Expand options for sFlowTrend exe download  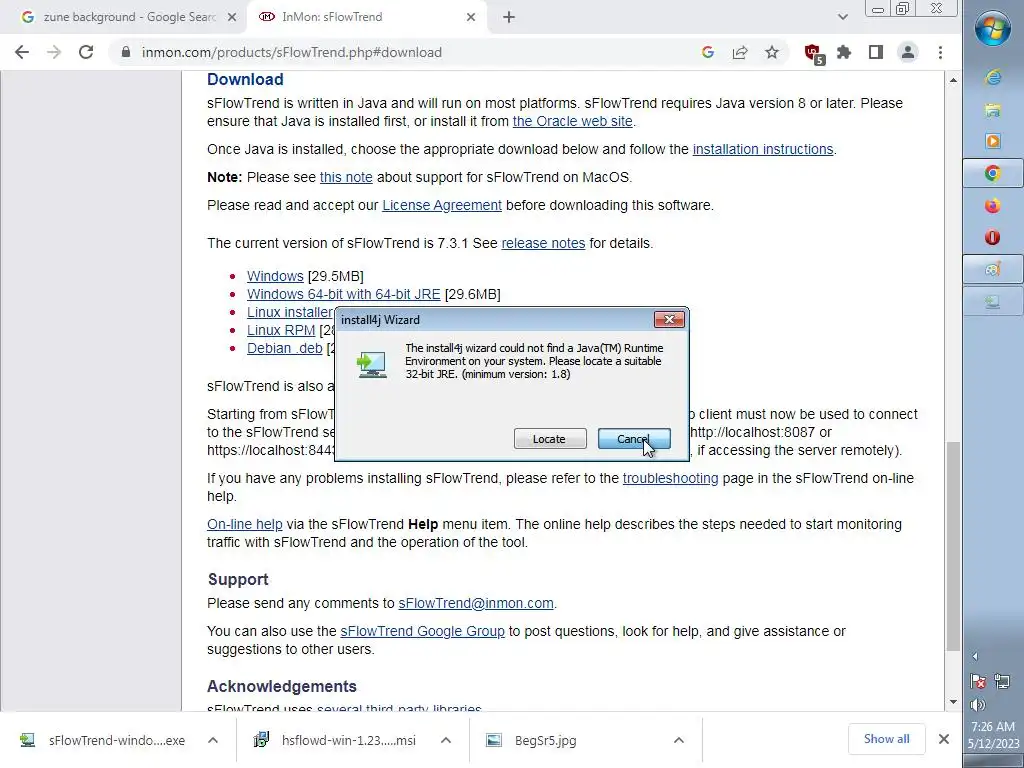[213, 741]
